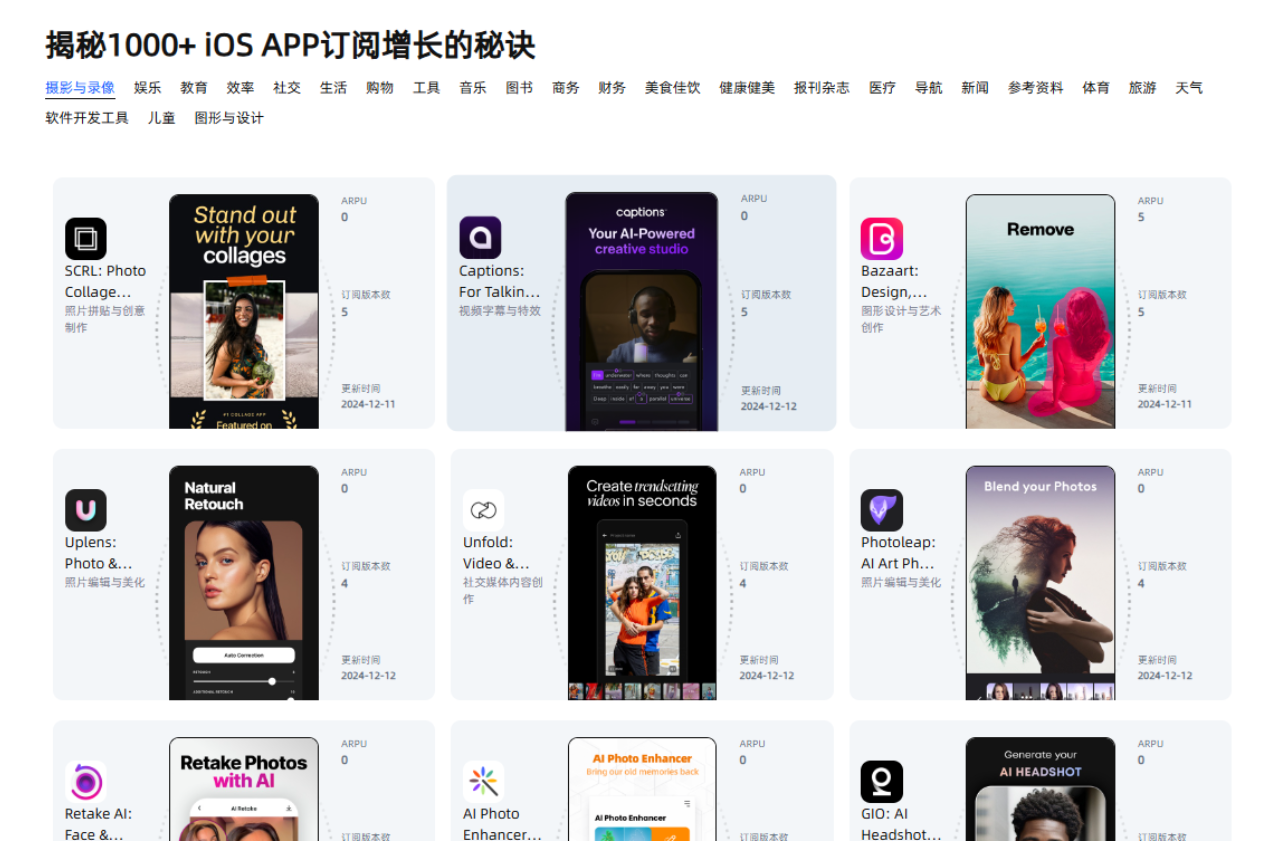
Task: Open the 教育 category
Action: [x=194, y=88]
